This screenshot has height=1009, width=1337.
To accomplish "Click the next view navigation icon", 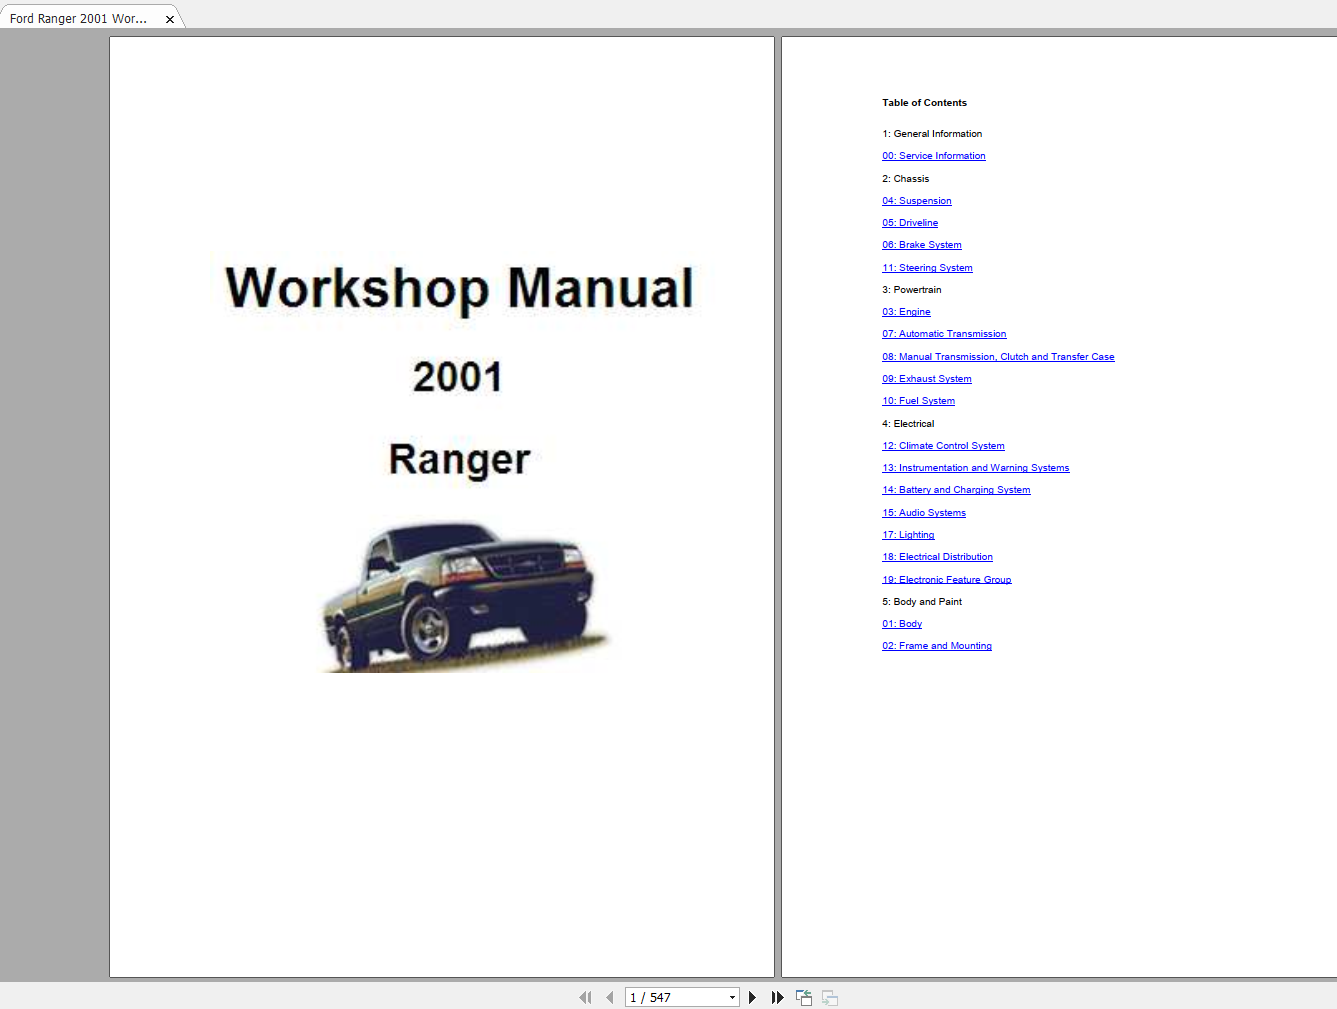I will tap(830, 997).
